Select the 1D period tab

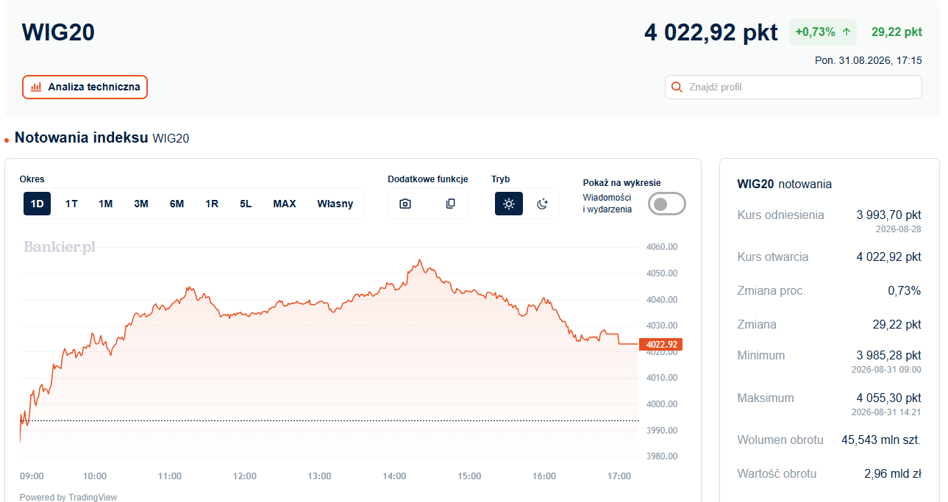pos(37,204)
